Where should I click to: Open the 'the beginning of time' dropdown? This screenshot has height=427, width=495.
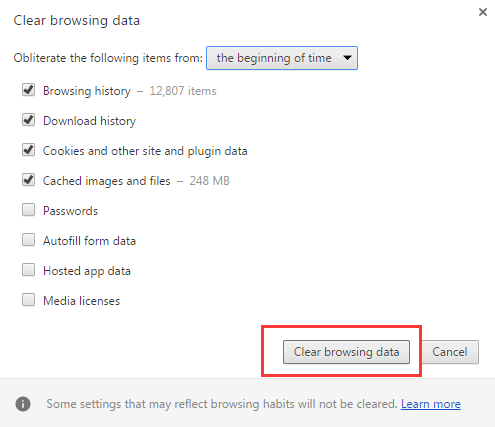(x=282, y=58)
